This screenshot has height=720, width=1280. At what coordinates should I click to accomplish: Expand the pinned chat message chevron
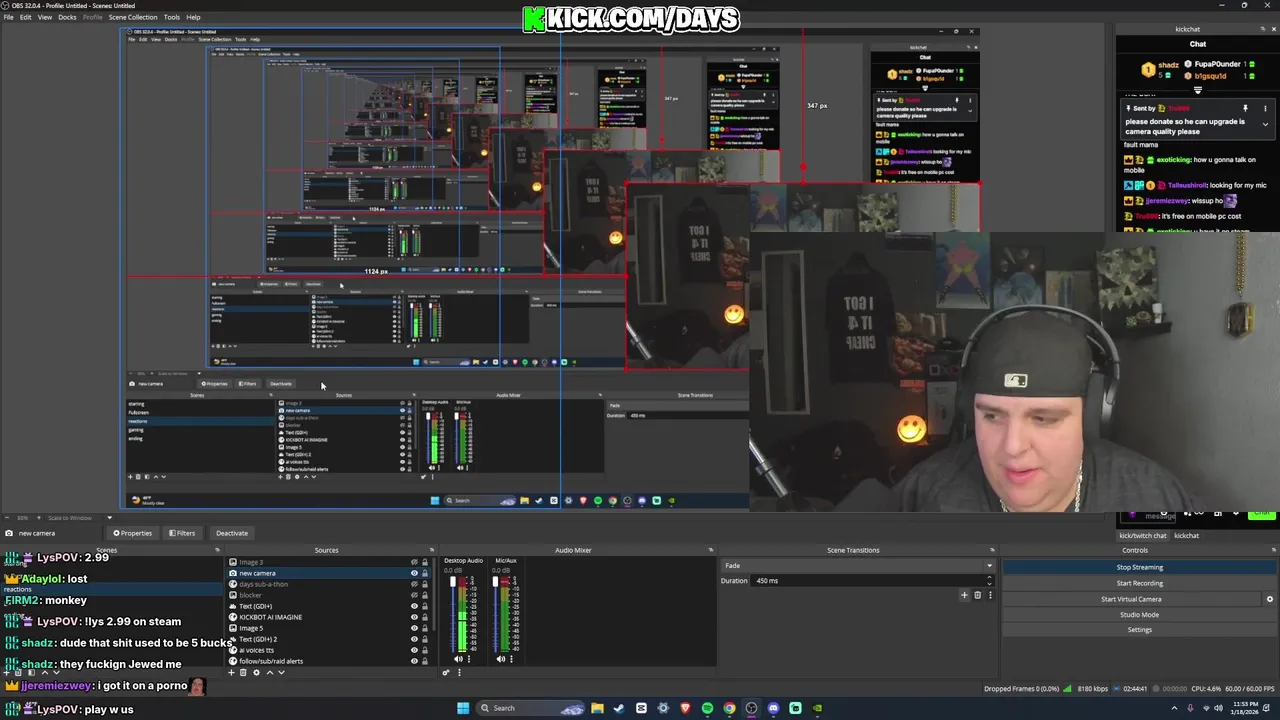pos(1265,124)
